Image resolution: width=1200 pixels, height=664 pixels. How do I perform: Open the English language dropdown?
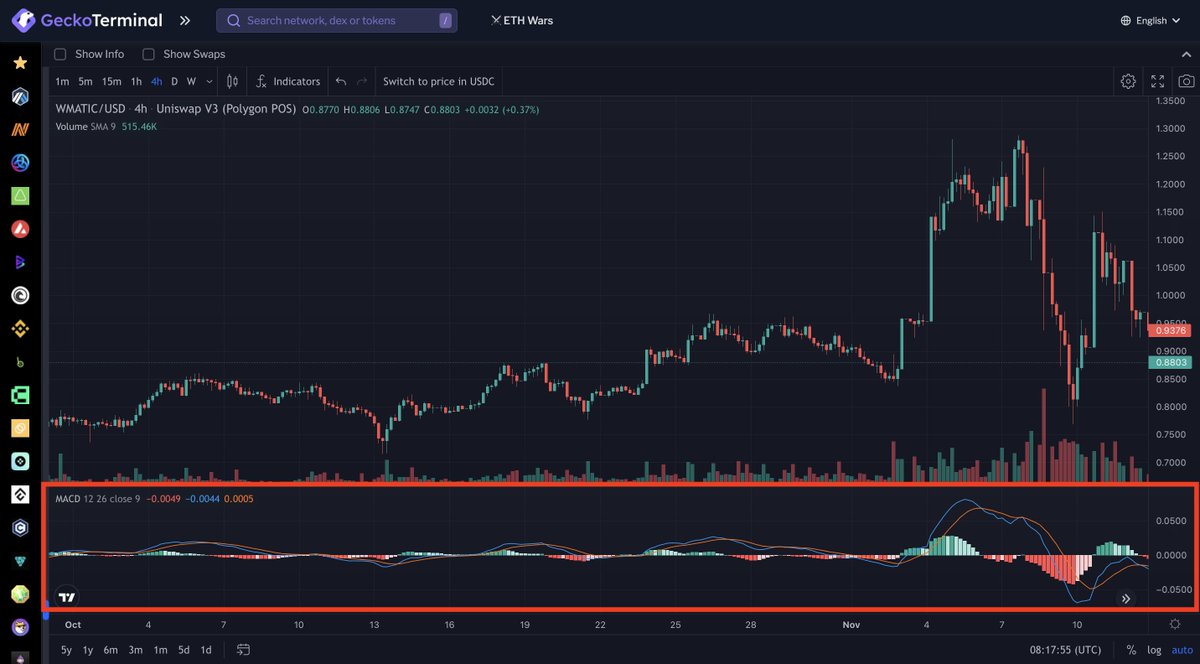click(1151, 20)
